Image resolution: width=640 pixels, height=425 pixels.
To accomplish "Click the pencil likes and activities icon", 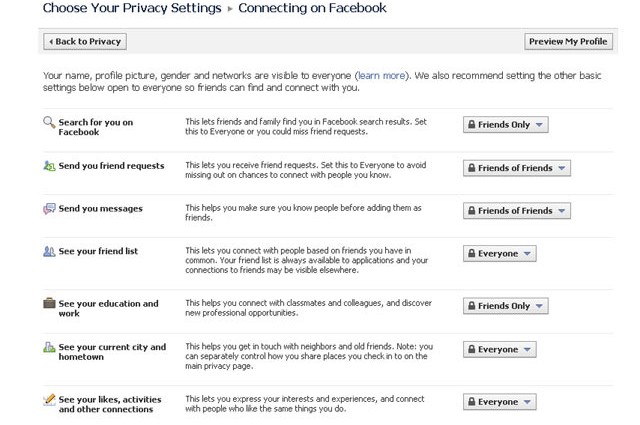I will tap(49, 400).
